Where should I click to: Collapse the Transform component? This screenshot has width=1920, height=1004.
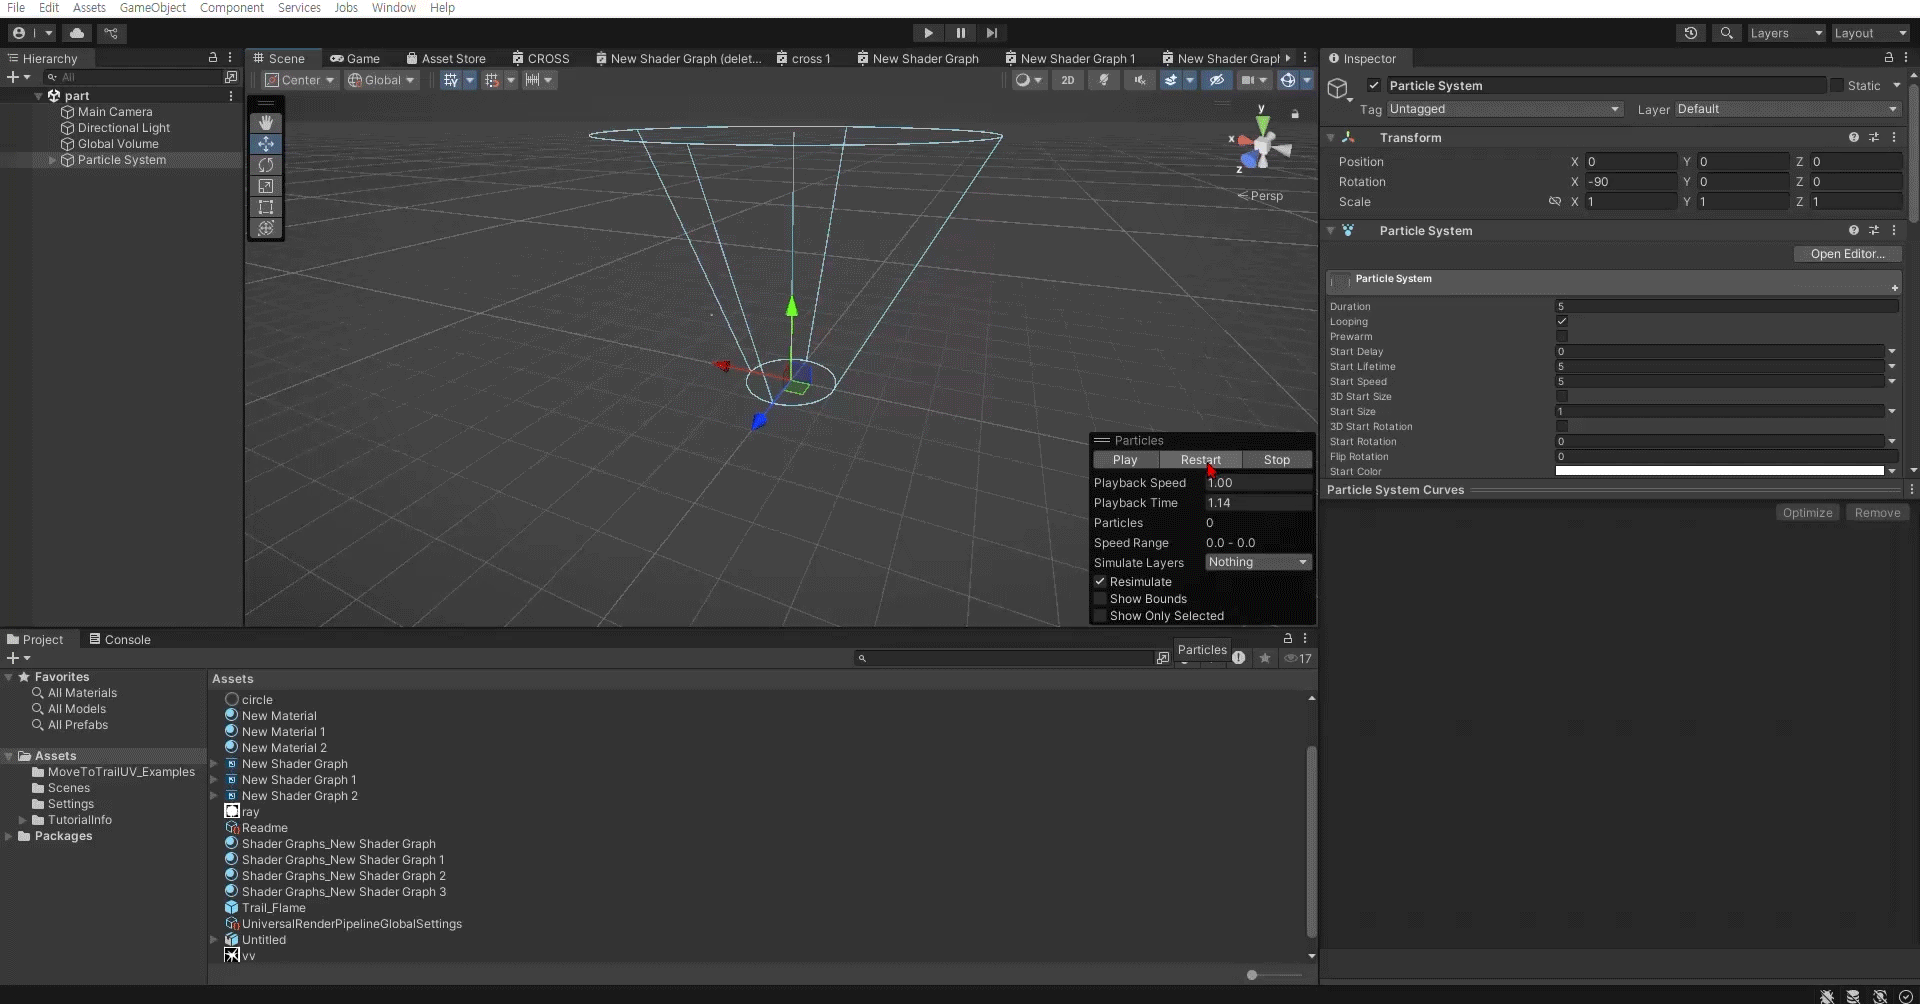pos(1331,137)
